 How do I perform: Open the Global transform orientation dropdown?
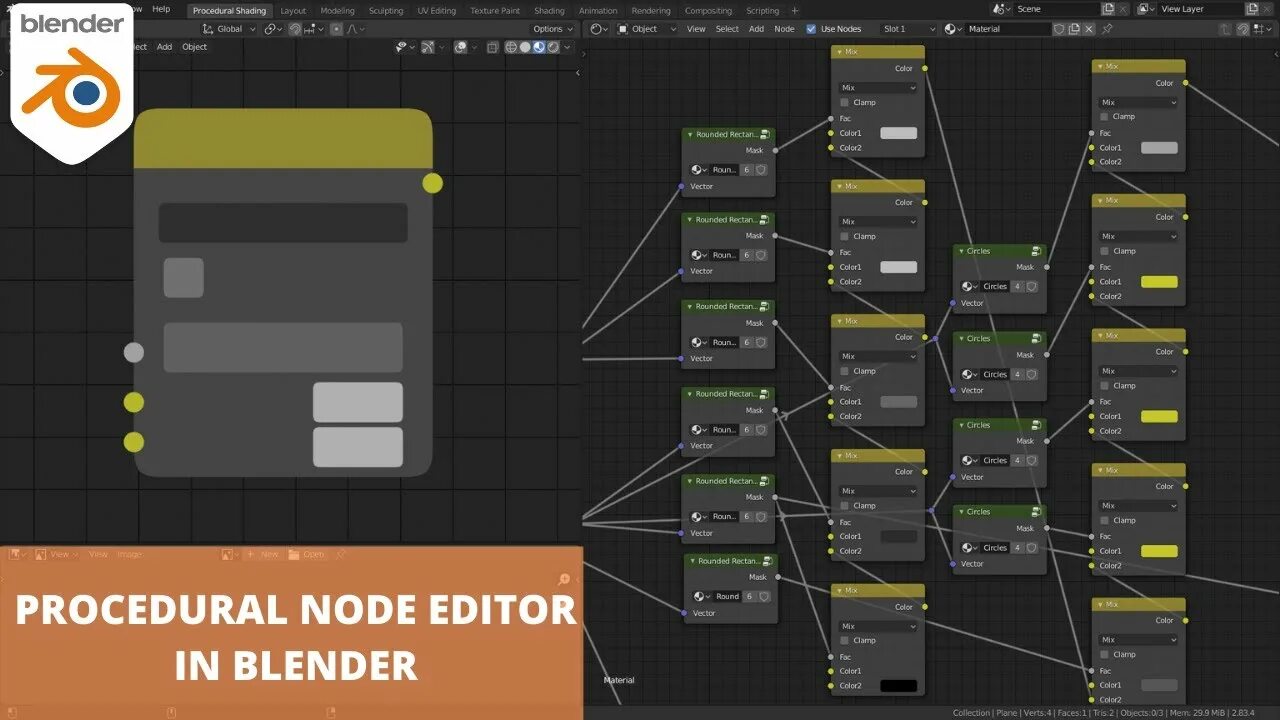pos(229,29)
